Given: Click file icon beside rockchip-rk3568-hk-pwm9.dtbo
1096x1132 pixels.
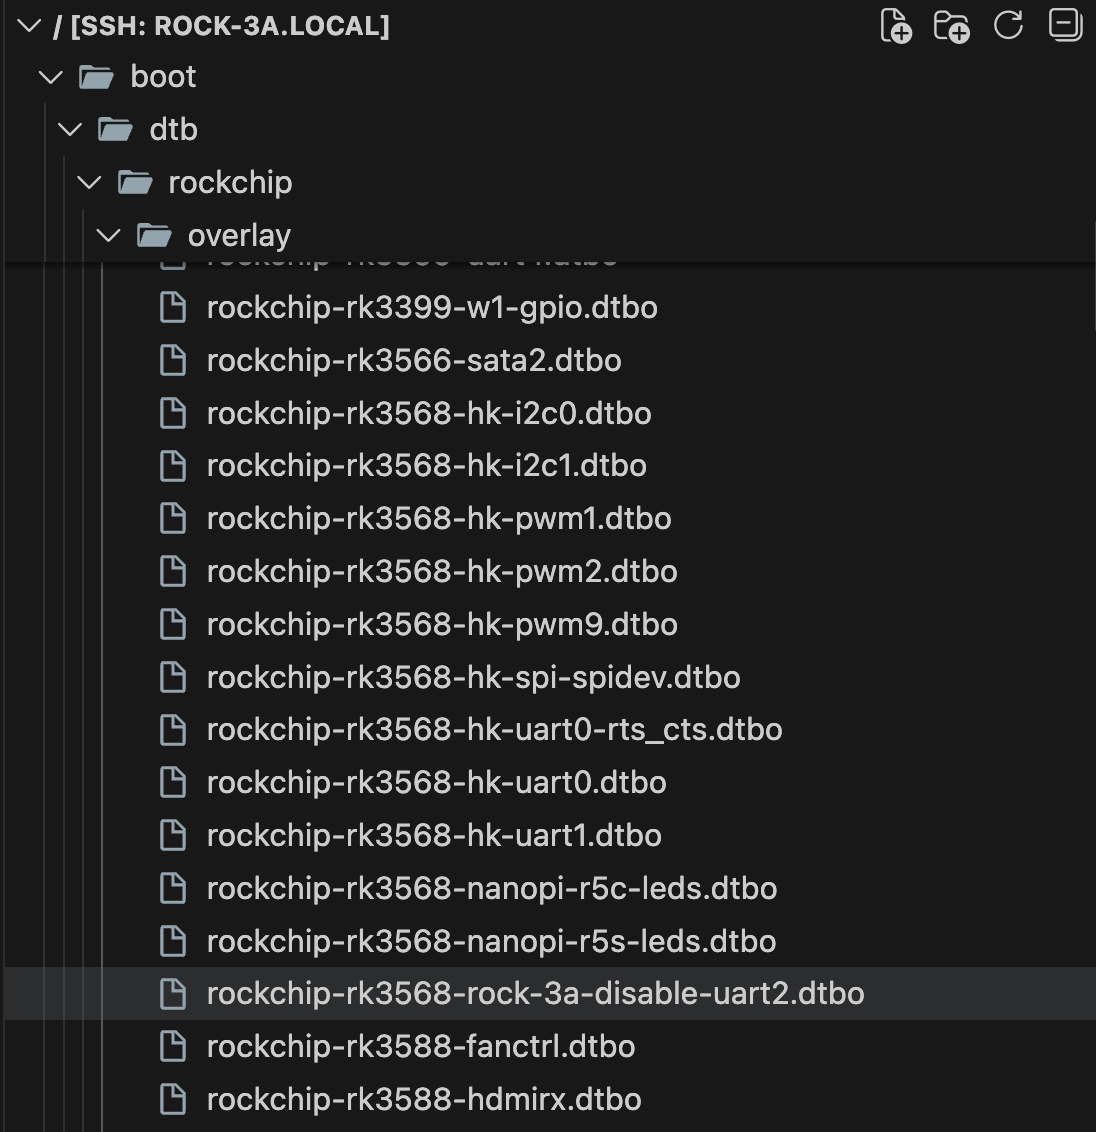Looking at the screenshot, I should [x=173, y=625].
